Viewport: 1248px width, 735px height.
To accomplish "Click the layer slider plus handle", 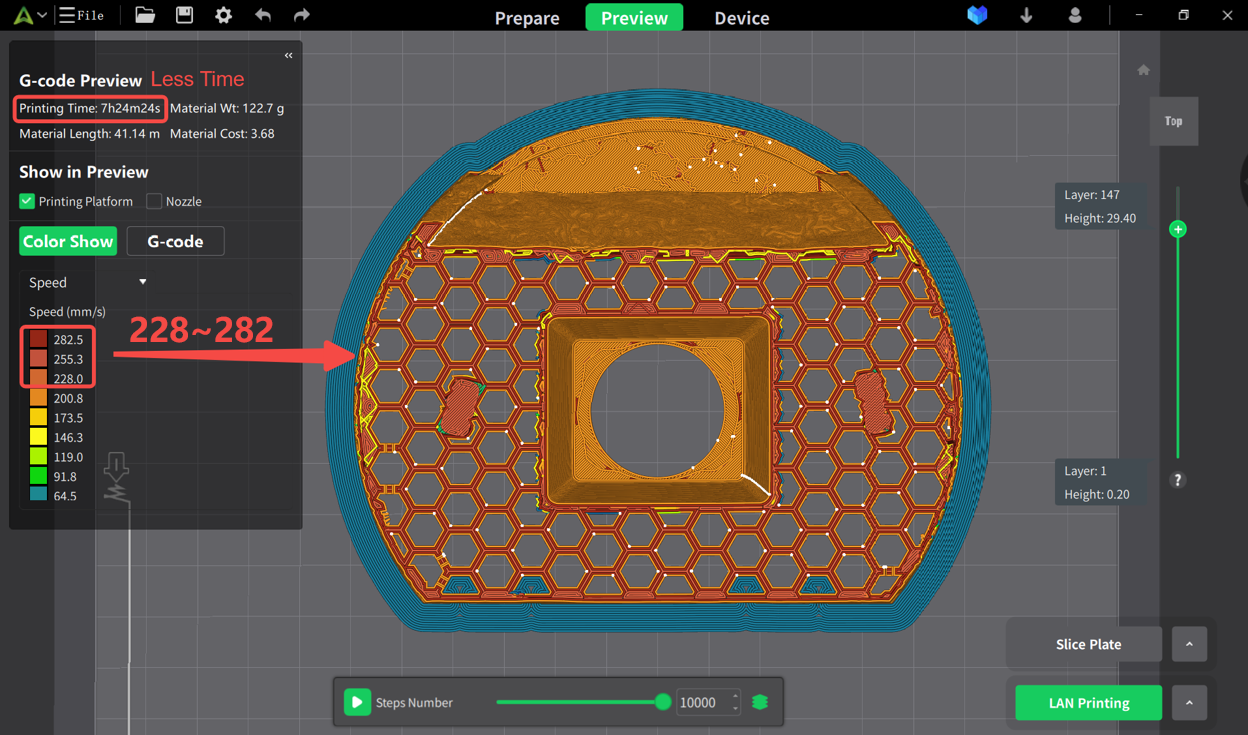I will point(1178,229).
